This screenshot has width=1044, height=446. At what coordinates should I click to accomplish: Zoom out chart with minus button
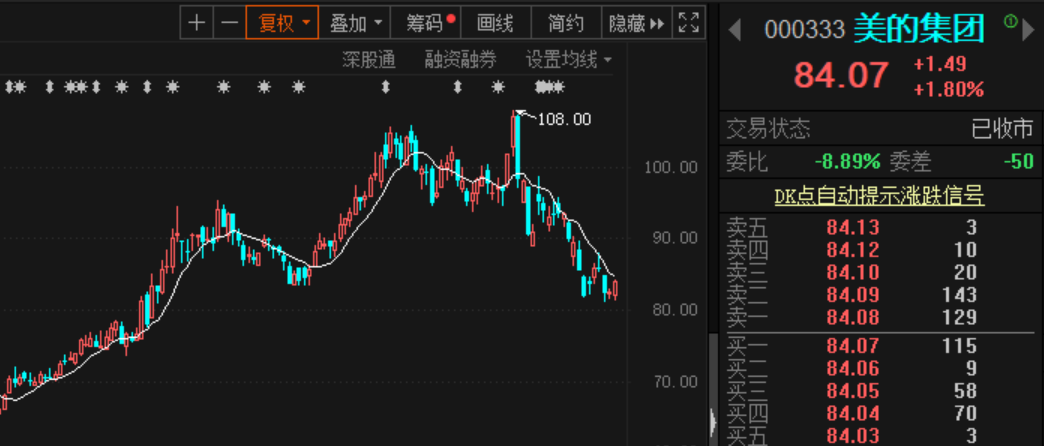click(x=230, y=23)
